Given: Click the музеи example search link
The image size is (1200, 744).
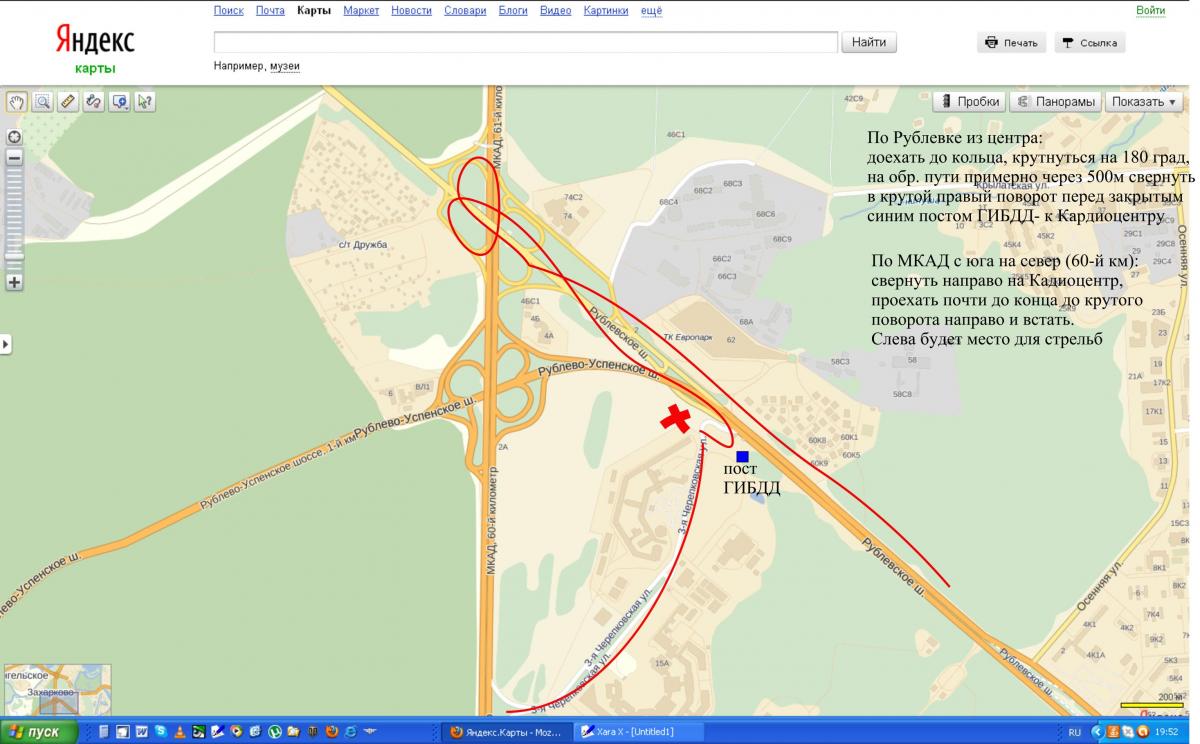Looking at the screenshot, I should pyautogui.click(x=285, y=66).
